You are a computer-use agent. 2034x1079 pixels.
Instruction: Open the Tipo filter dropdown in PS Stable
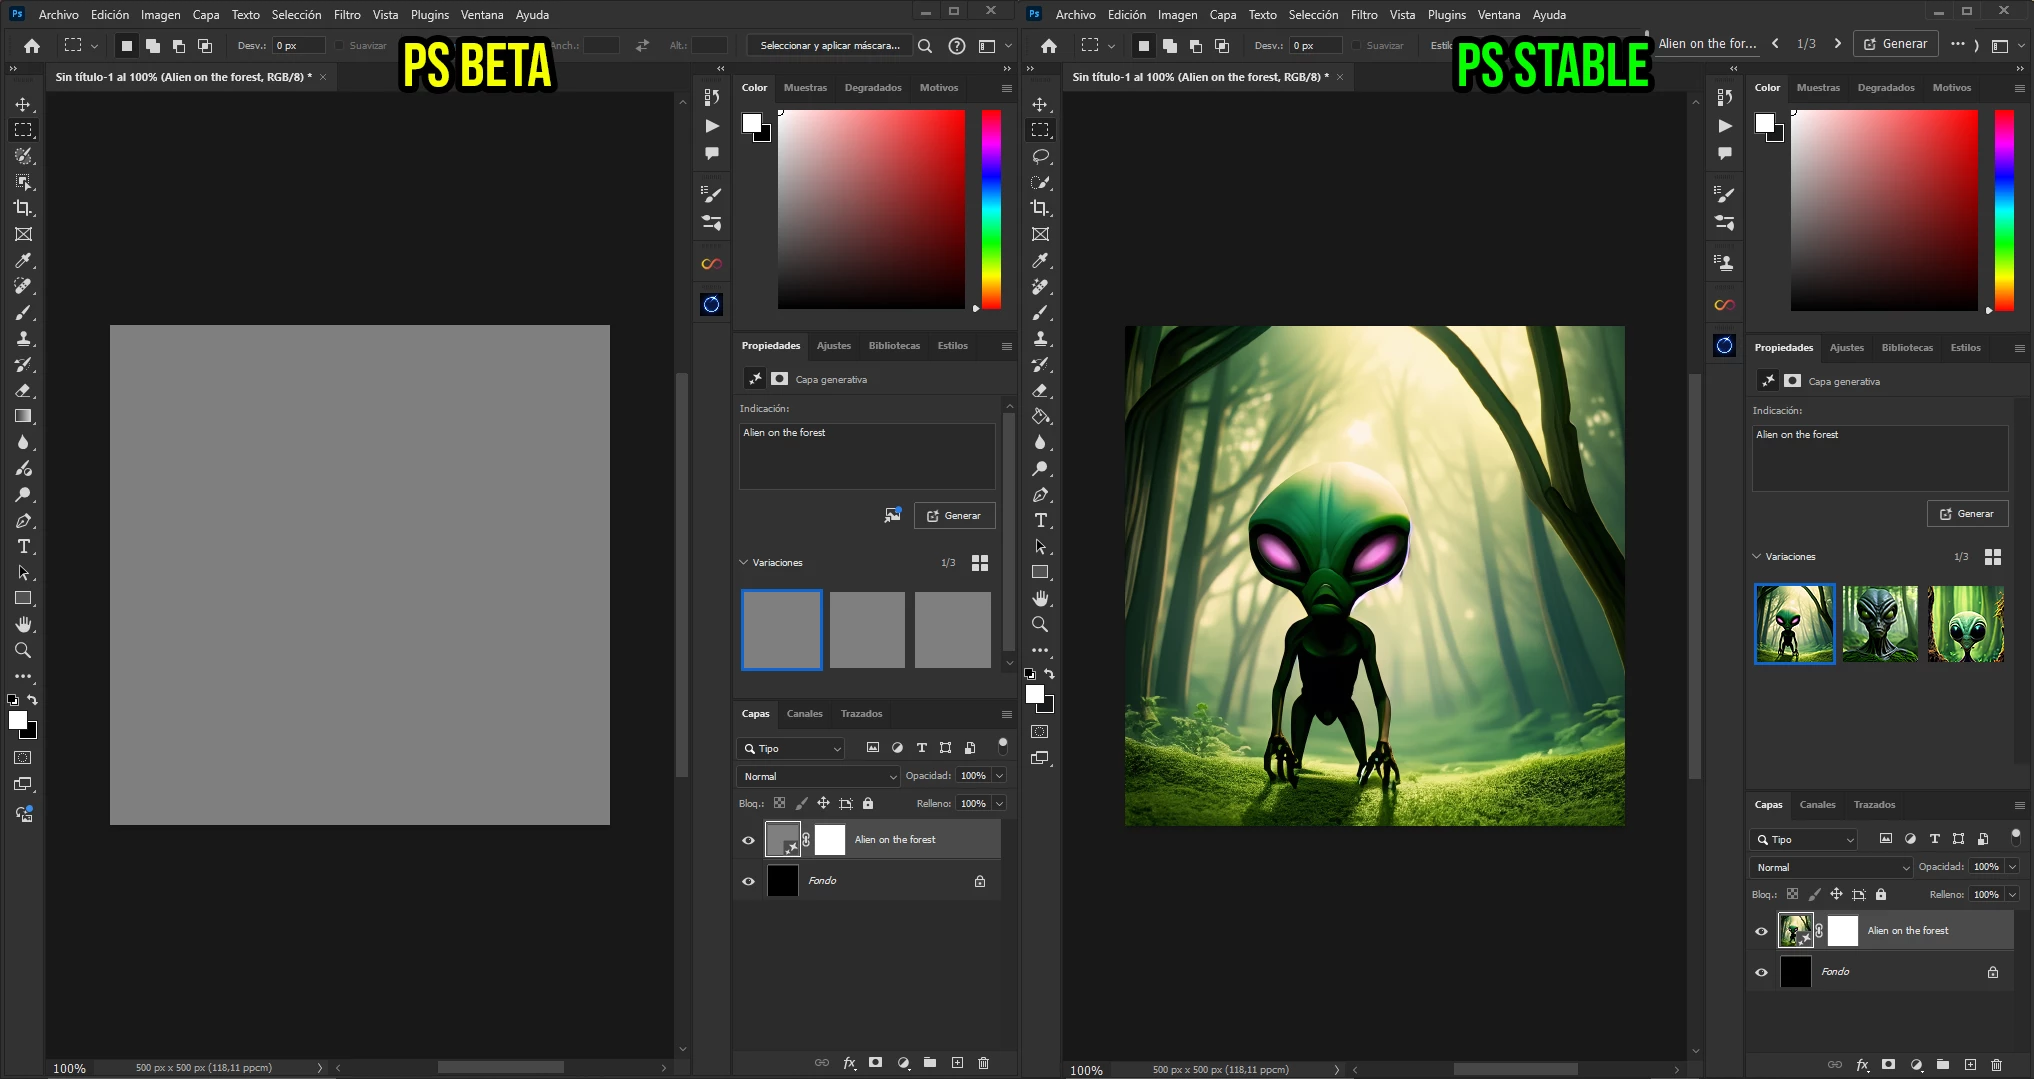coord(1805,839)
